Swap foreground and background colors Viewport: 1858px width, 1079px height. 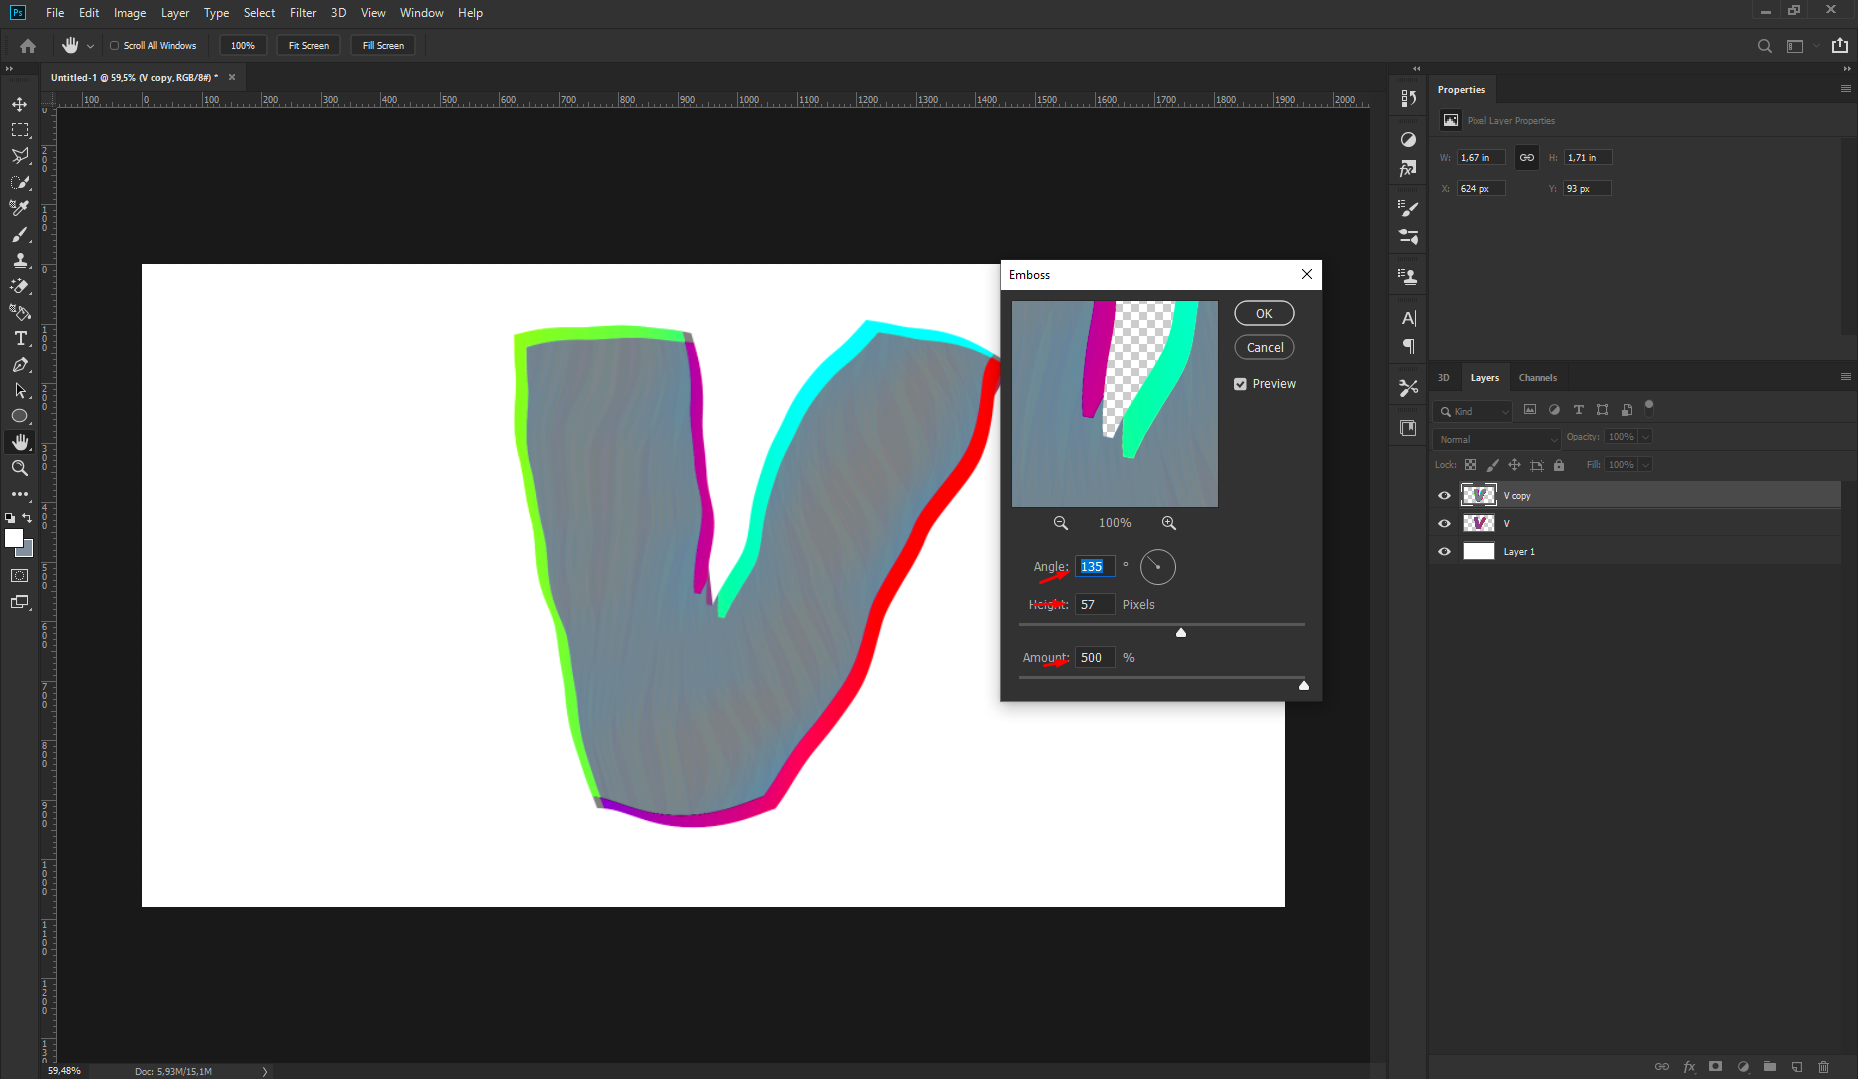28,518
